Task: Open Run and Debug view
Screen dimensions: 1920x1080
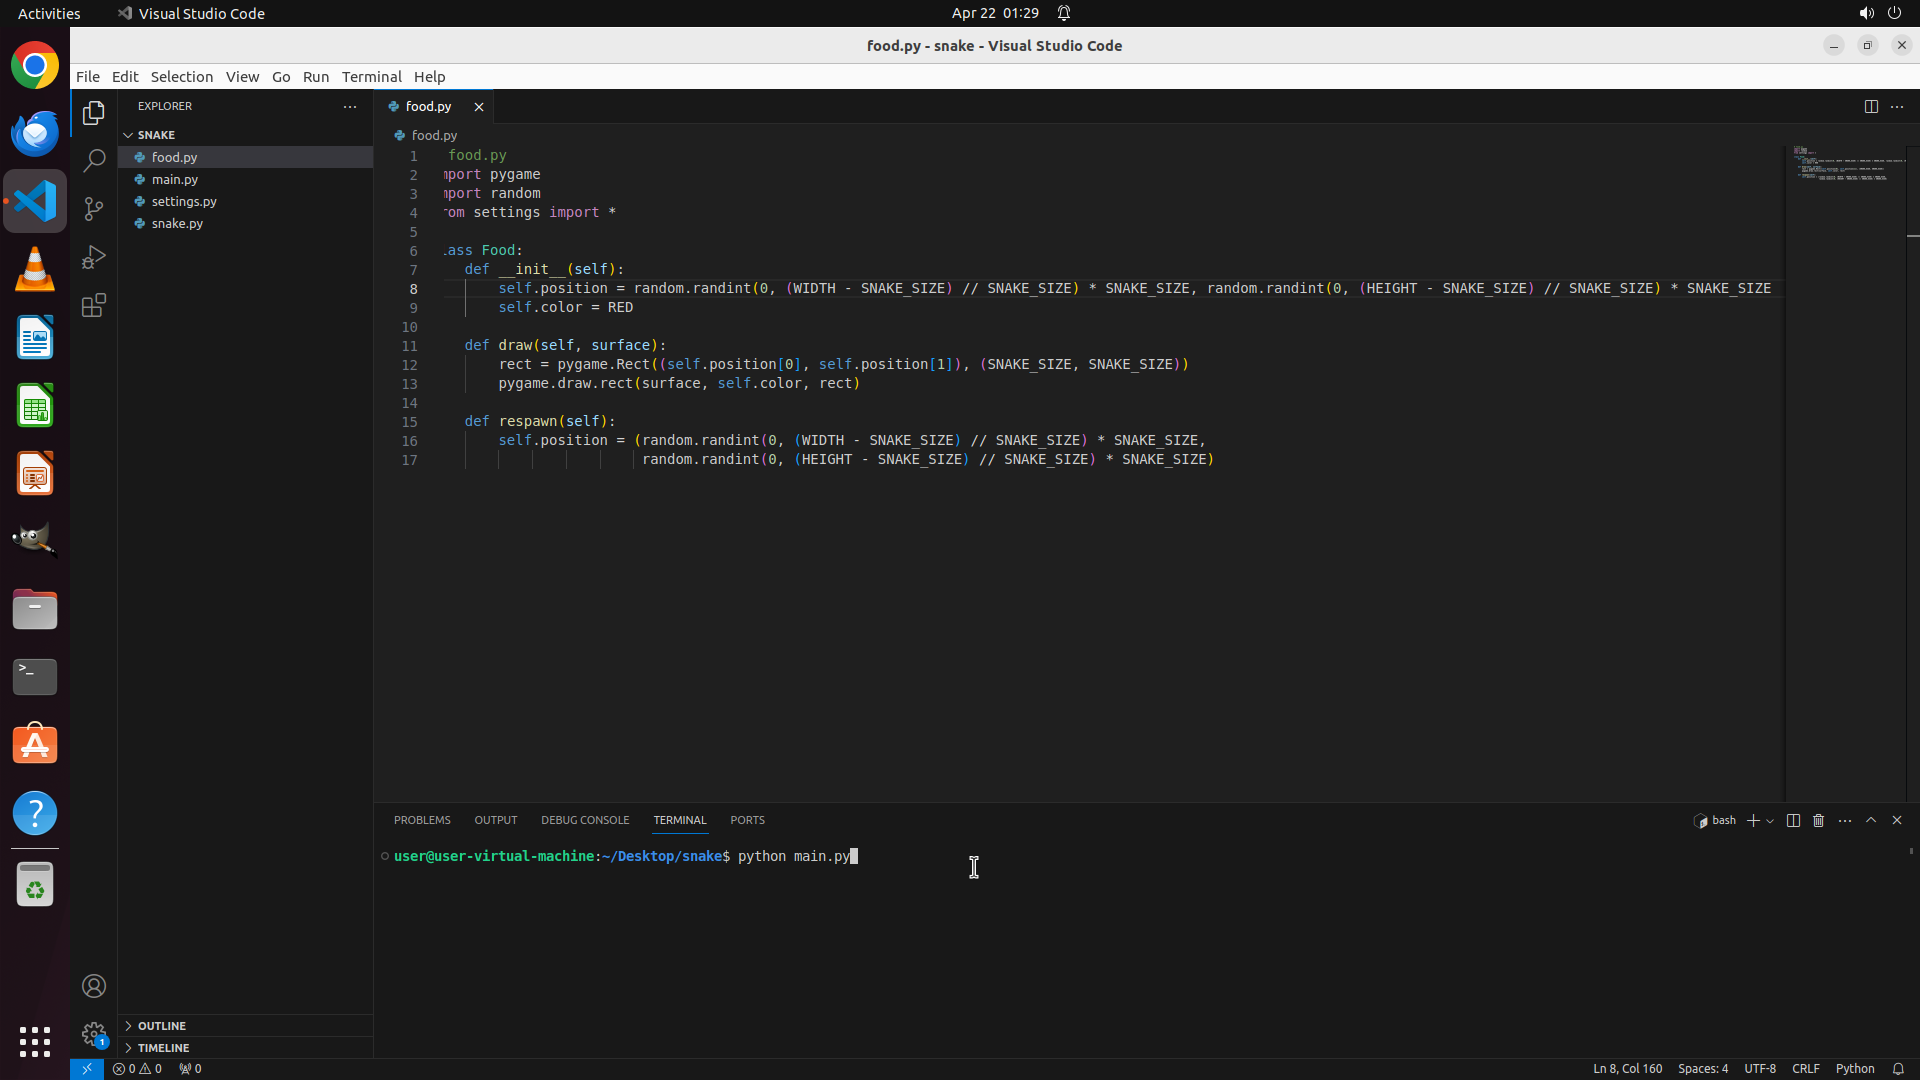Action: pyautogui.click(x=94, y=257)
